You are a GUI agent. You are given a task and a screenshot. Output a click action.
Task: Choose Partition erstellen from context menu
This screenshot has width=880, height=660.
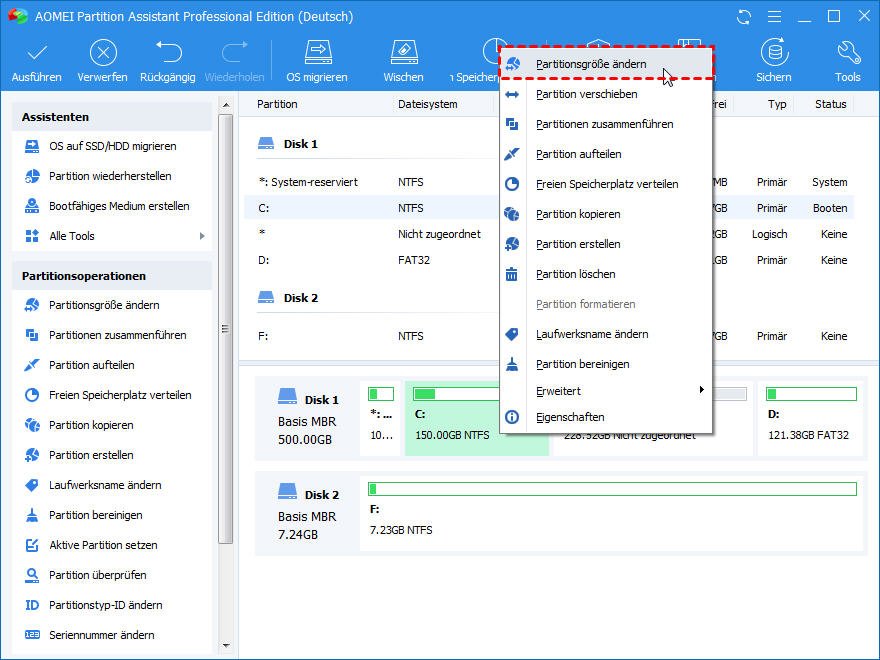point(606,244)
